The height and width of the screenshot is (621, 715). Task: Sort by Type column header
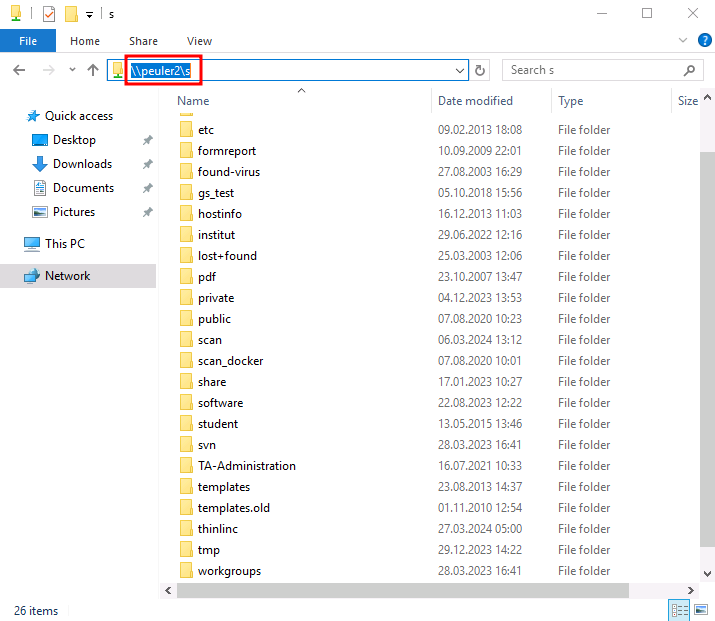(x=570, y=101)
